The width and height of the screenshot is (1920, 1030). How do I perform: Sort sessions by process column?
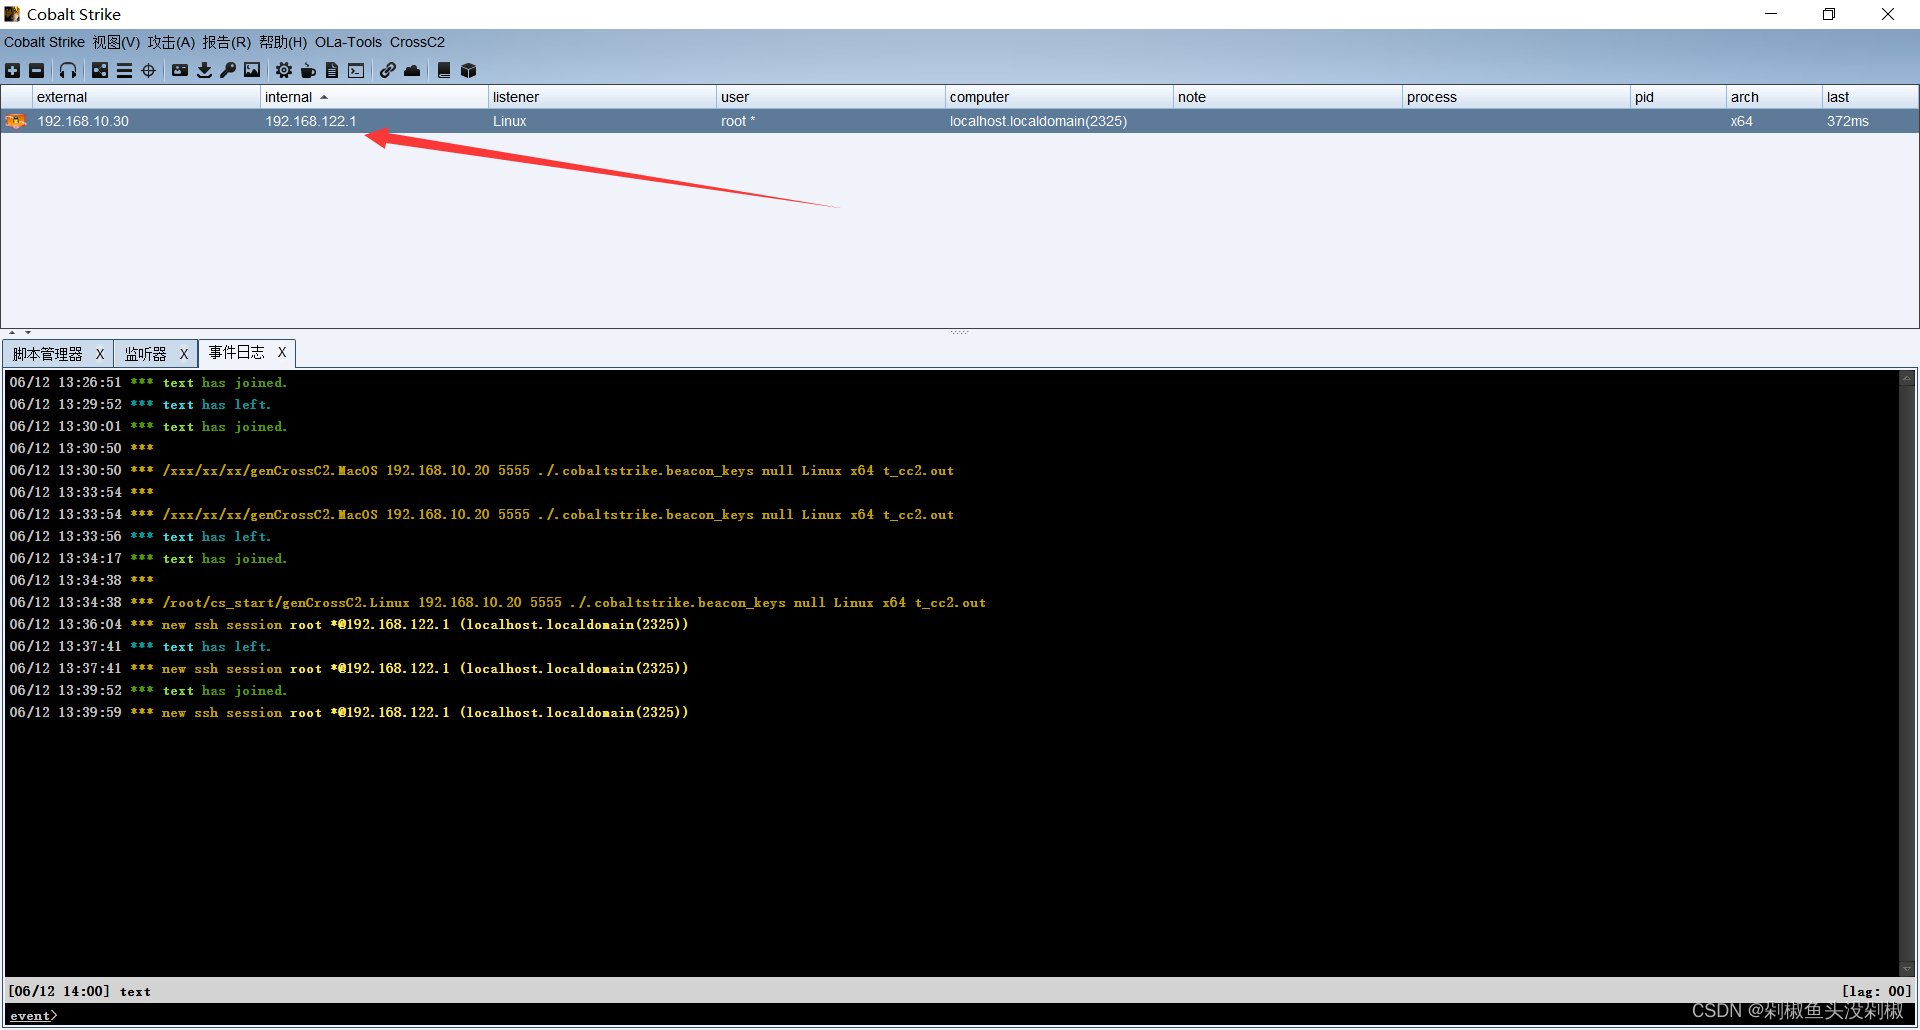tap(1516, 97)
